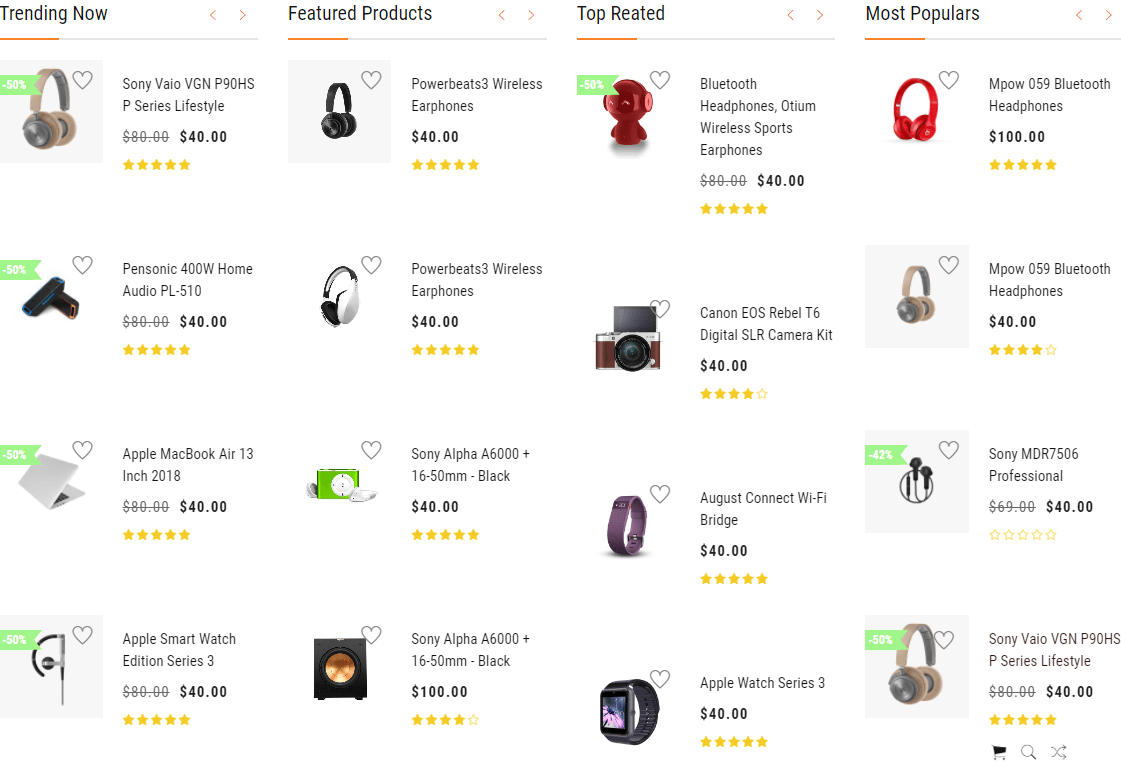Click the Trending Now heading
This screenshot has width=1121, height=765.
[x=54, y=14]
